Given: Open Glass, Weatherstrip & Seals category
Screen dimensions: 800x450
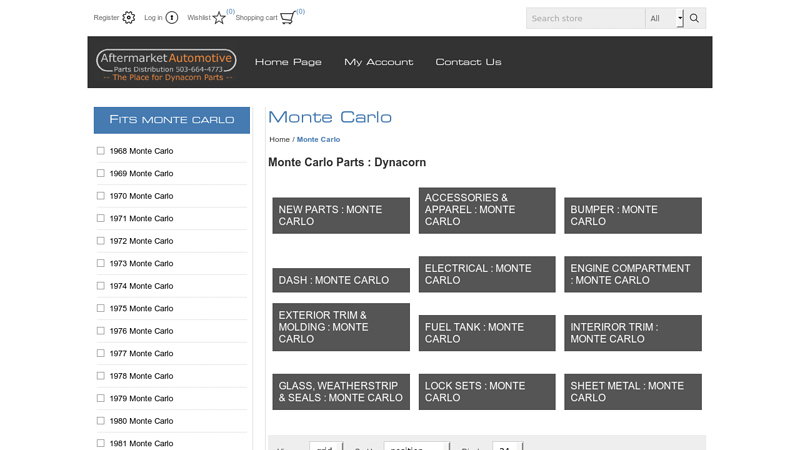Looking at the screenshot, I should point(341,392).
